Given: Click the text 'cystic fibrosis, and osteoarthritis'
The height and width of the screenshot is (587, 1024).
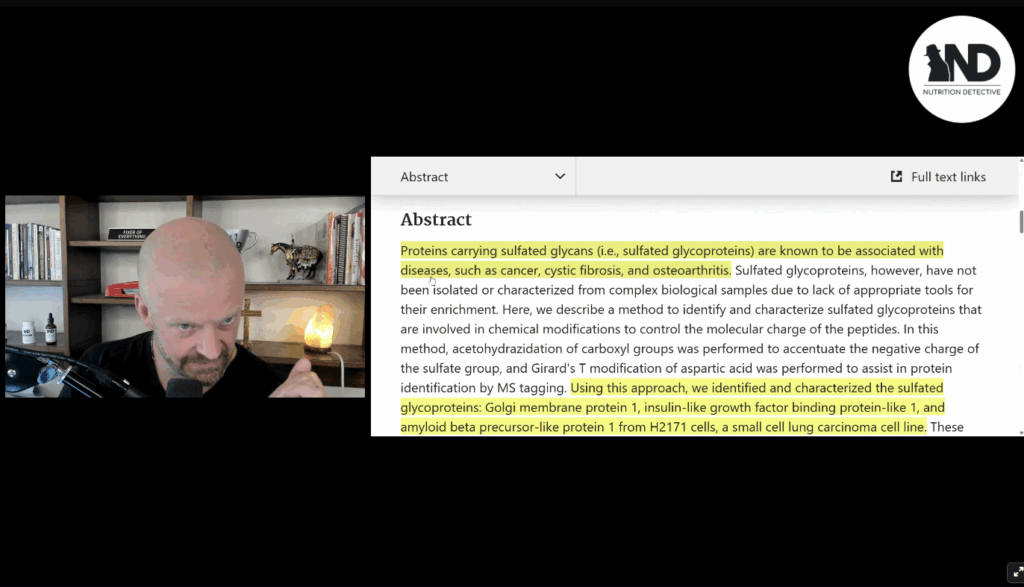Looking at the screenshot, I should click(x=637, y=270).
